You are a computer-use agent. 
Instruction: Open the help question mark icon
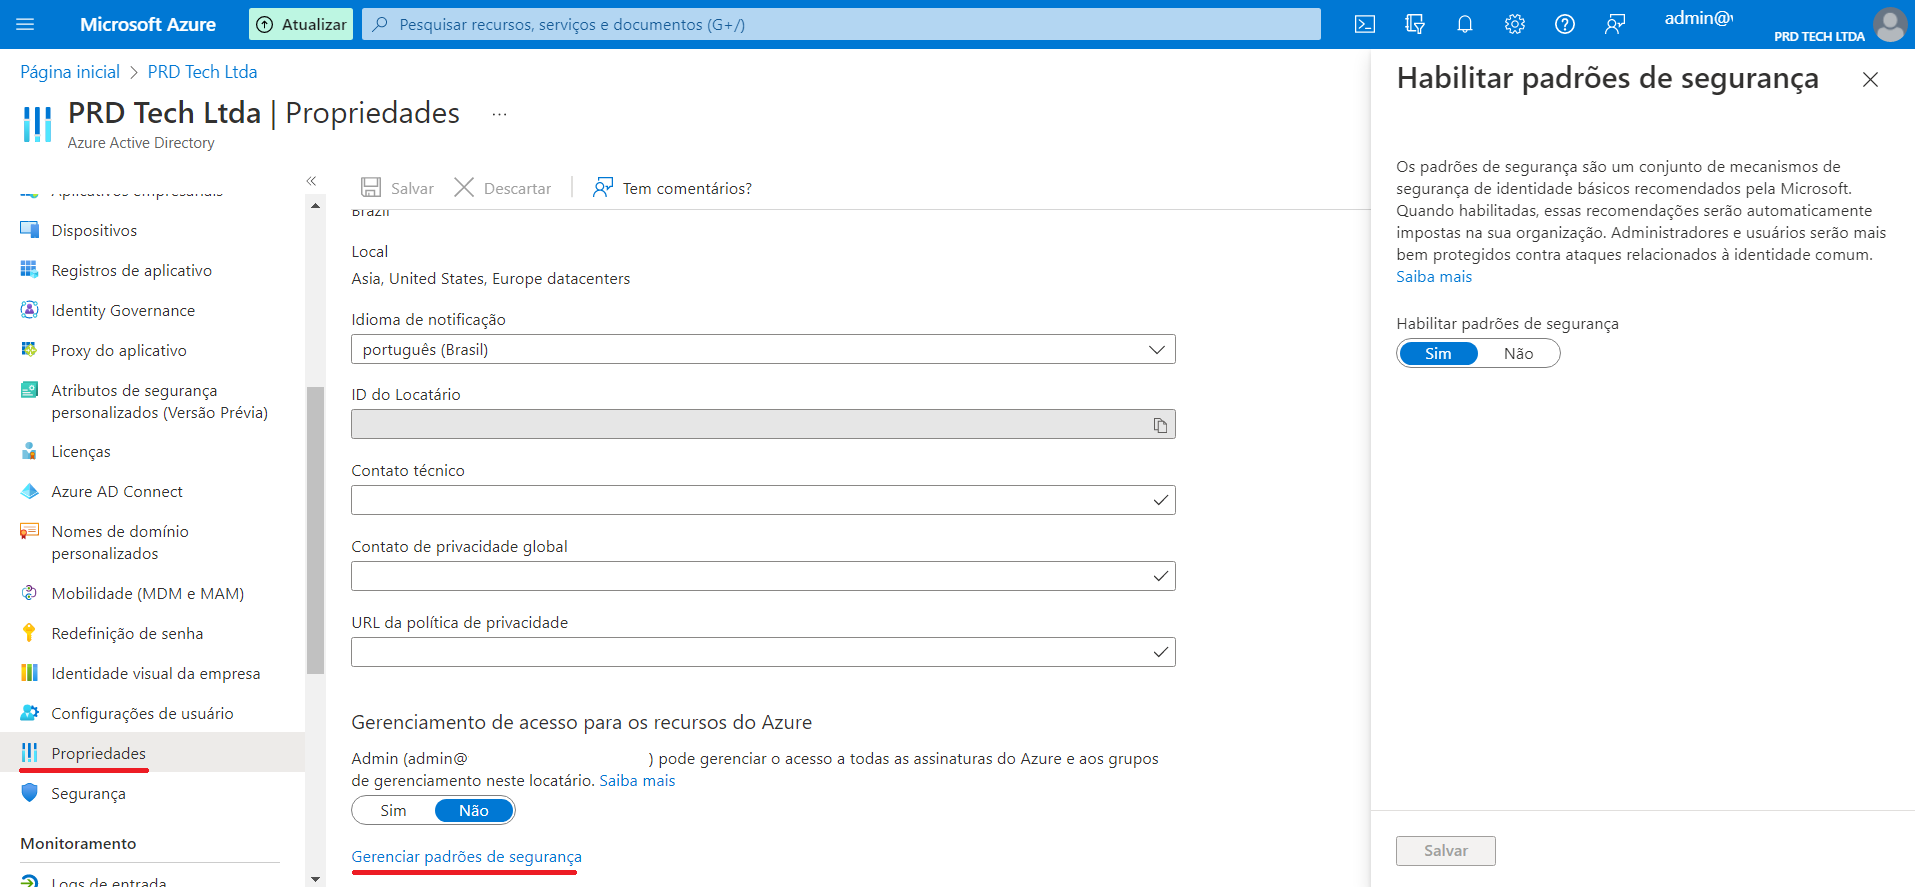[x=1565, y=24]
